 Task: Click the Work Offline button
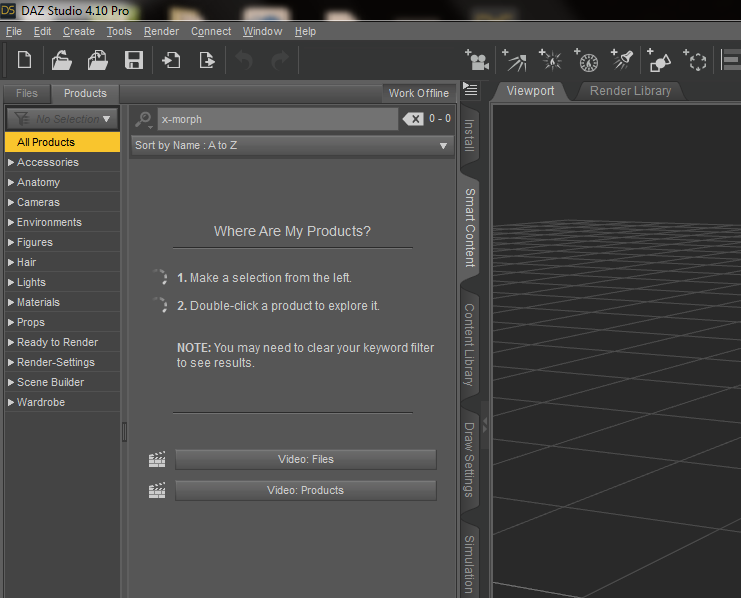(x=419, y=93)
